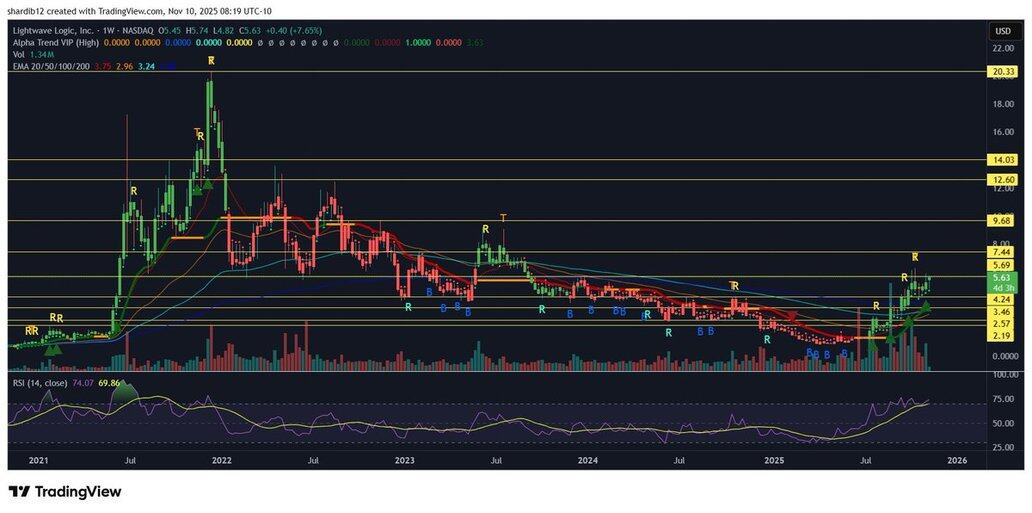Image resolution: width=1032 pixels, height=513 pixels.
Task: Click the yellow T marker in mid-2023
Action: [503, 218]
